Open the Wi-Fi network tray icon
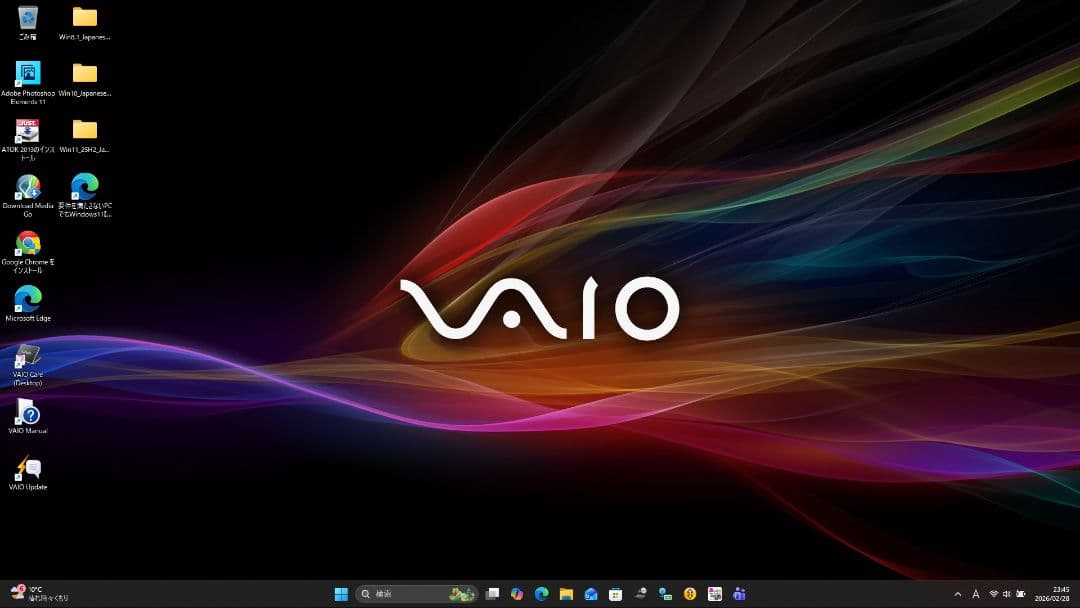This screenshot has height=608, width=1080. tap(993, 594)
